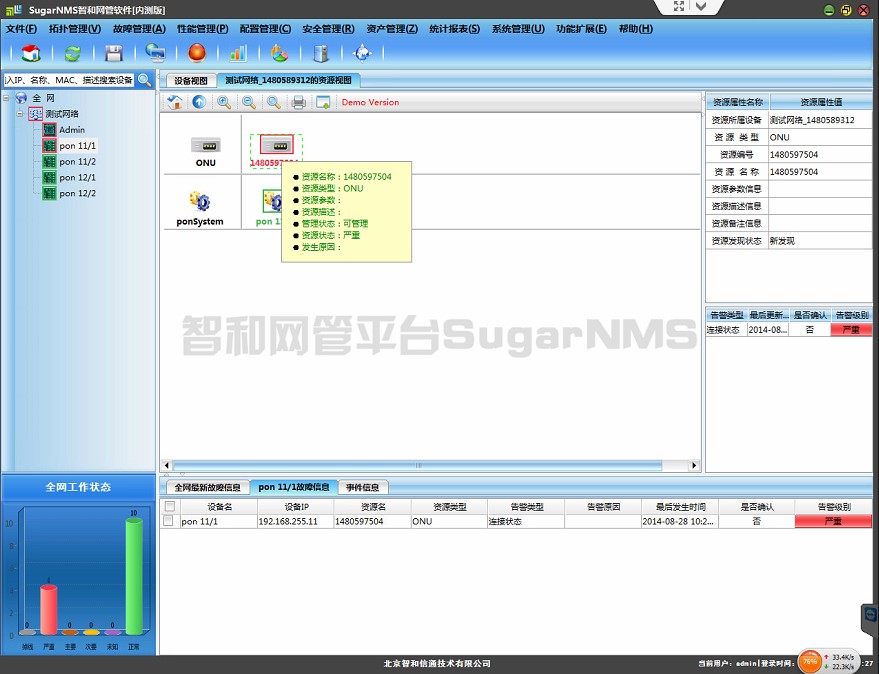Switch to the 全网最新故障信息 tab
This screenshot has width=879, height=674.
[x=207, y=487]
